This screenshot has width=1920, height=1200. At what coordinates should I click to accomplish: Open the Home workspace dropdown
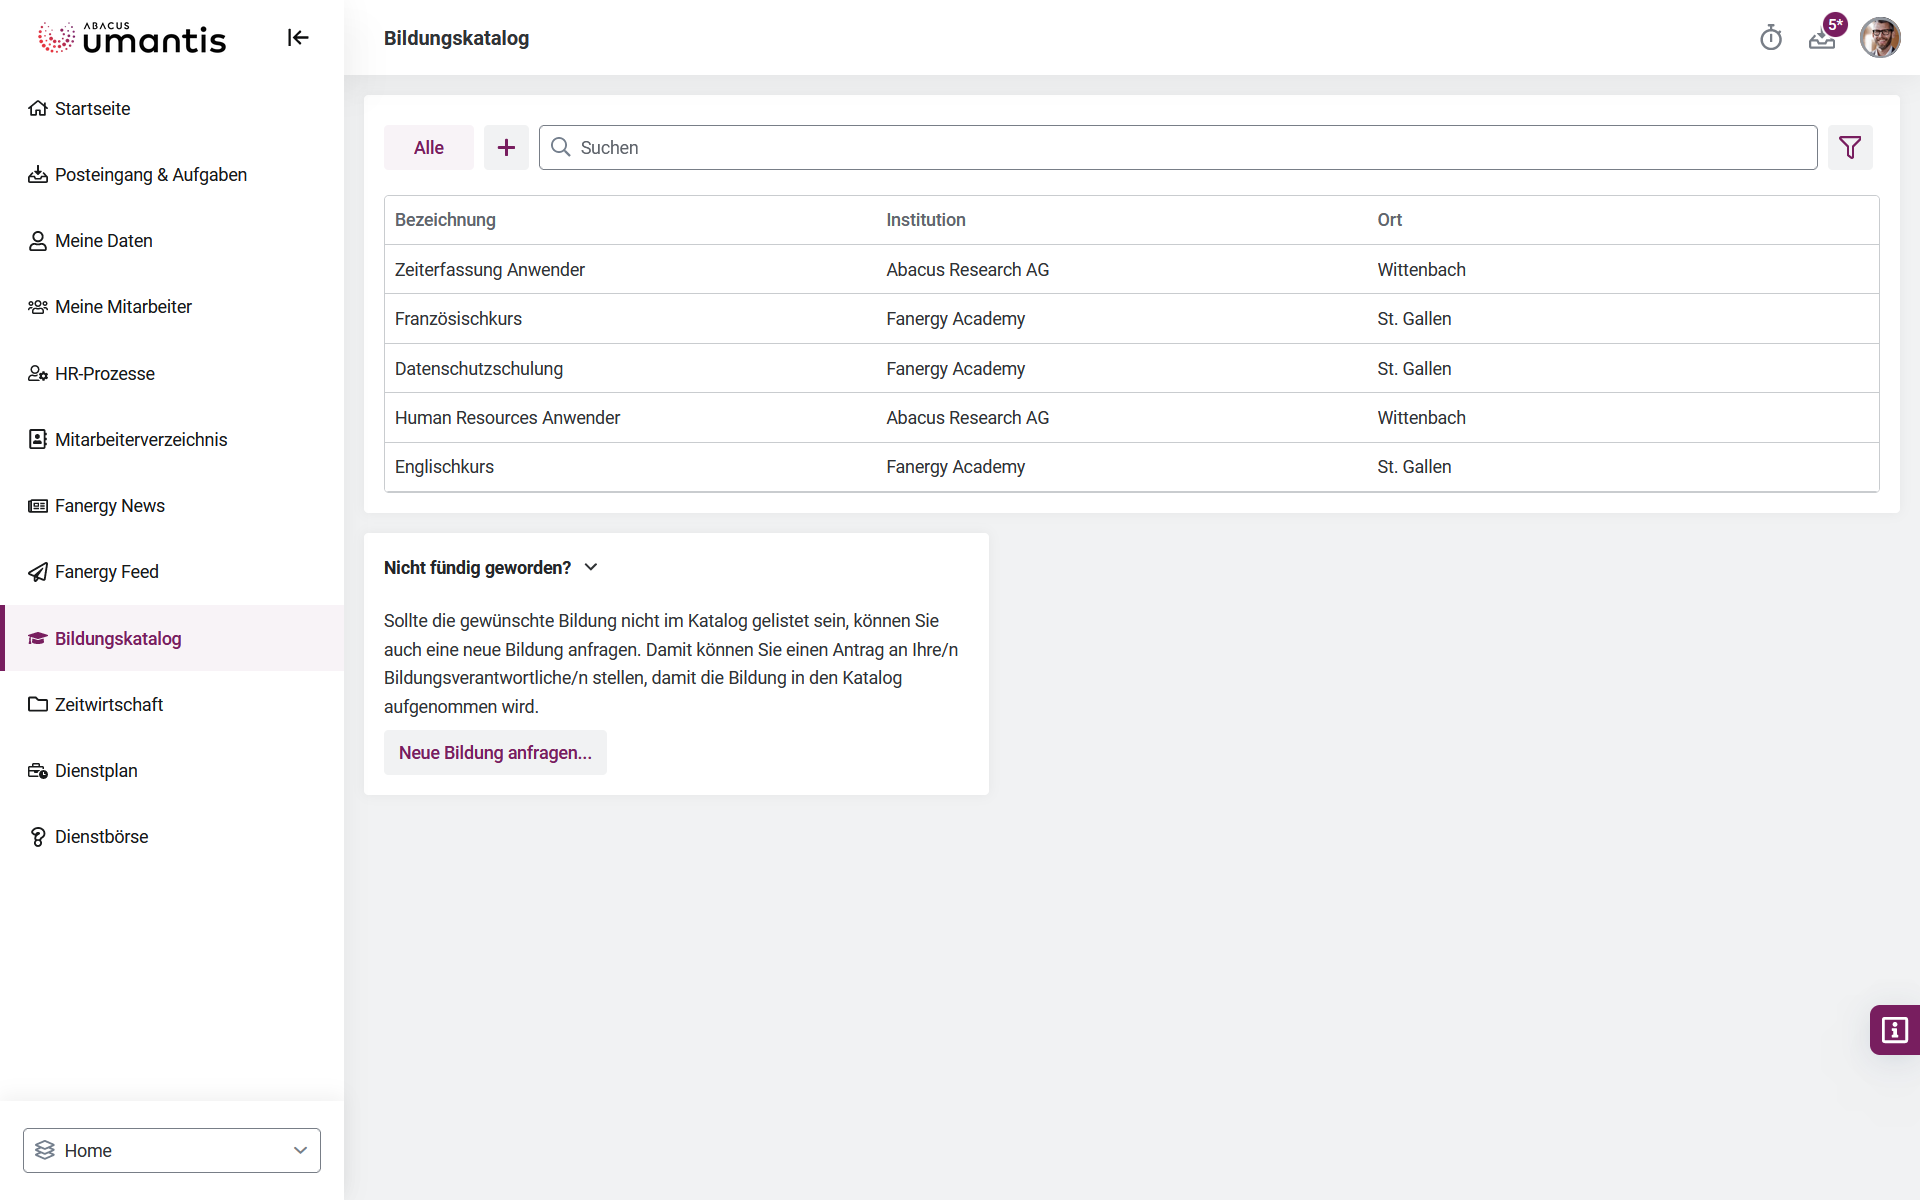pos(172,1150)
